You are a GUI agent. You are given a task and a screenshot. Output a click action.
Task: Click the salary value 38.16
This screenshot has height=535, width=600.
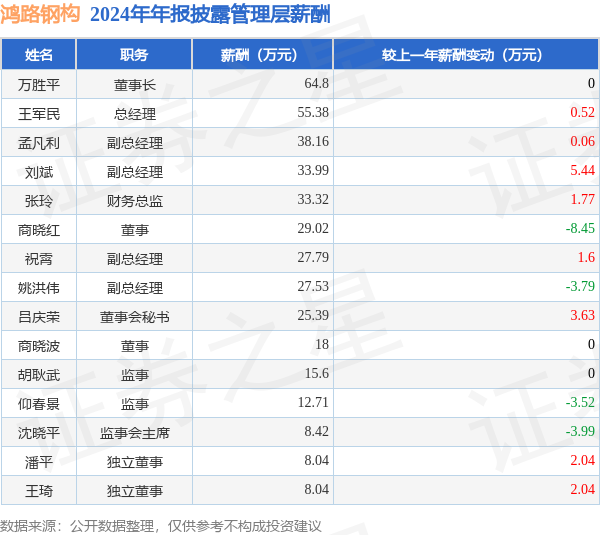pos(313,142)
